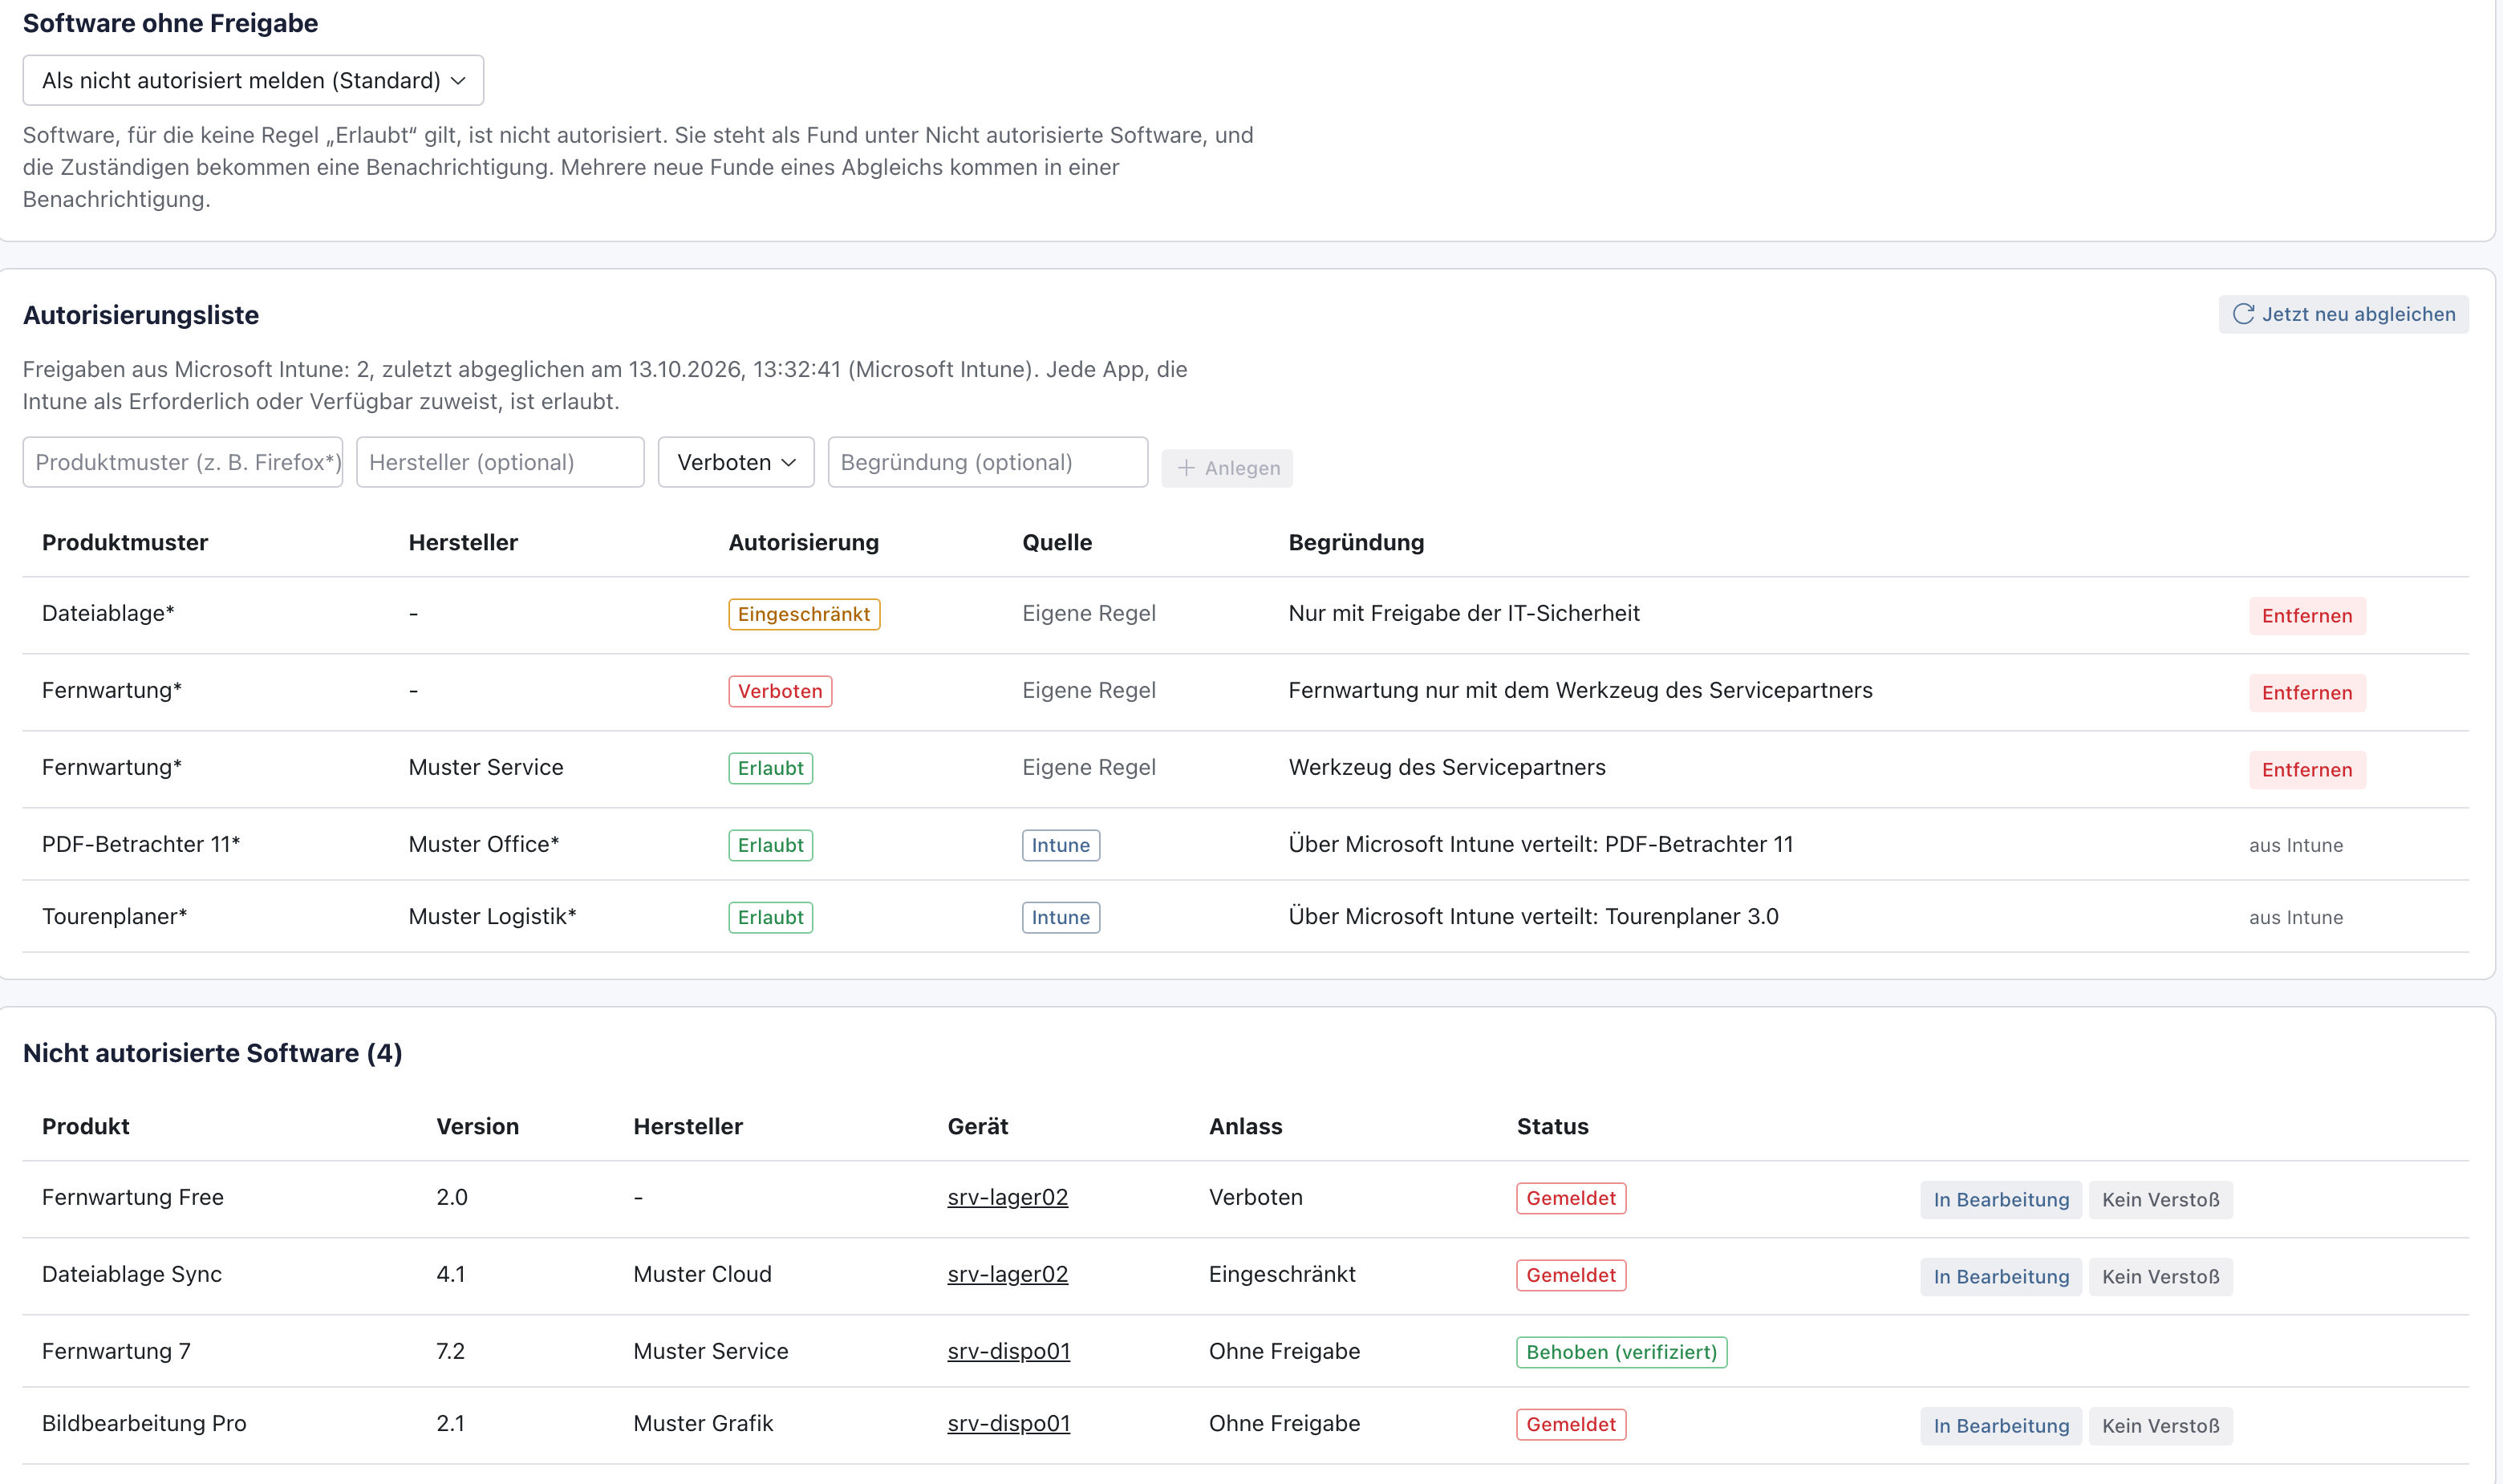Click the 'Status' column header
The image size is (2503, 1484).
[x=1552, y=1126]
